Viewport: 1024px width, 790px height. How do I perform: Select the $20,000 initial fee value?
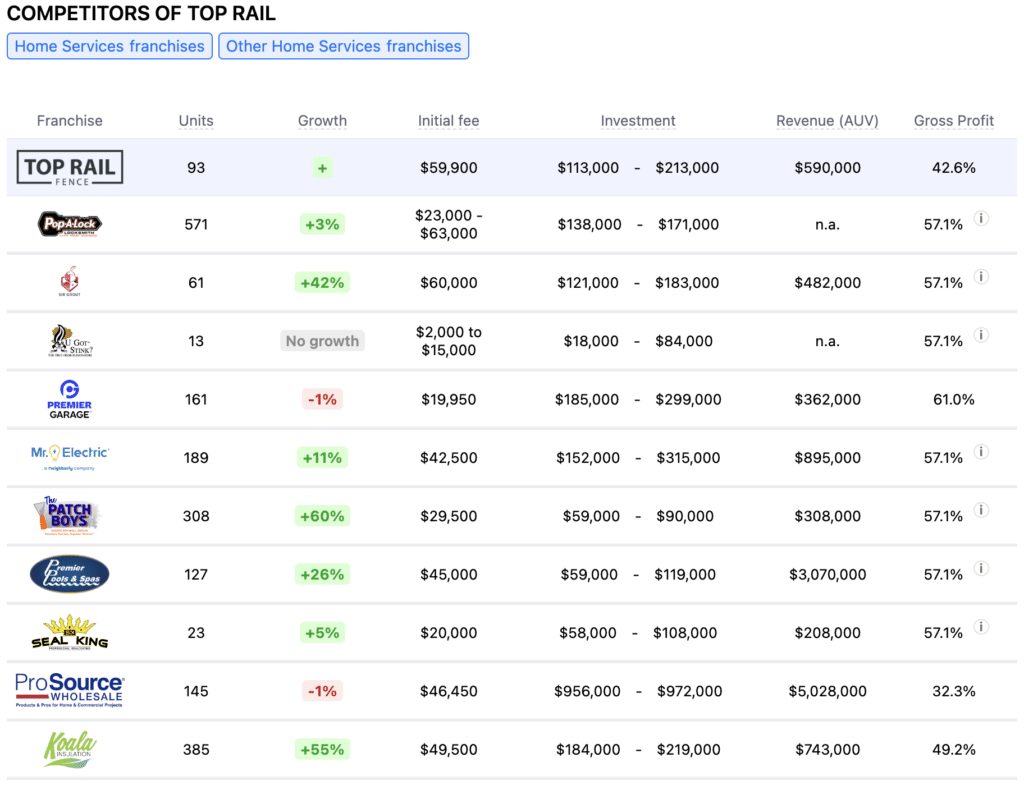449,633
